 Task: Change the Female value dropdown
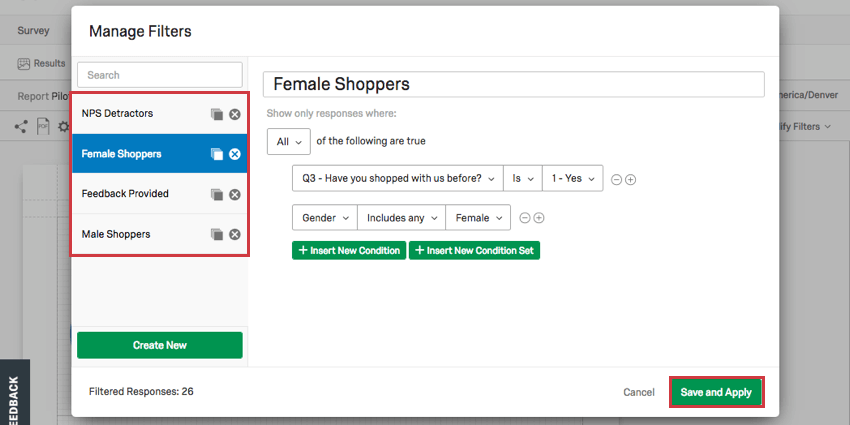click(x=478, y=217)
